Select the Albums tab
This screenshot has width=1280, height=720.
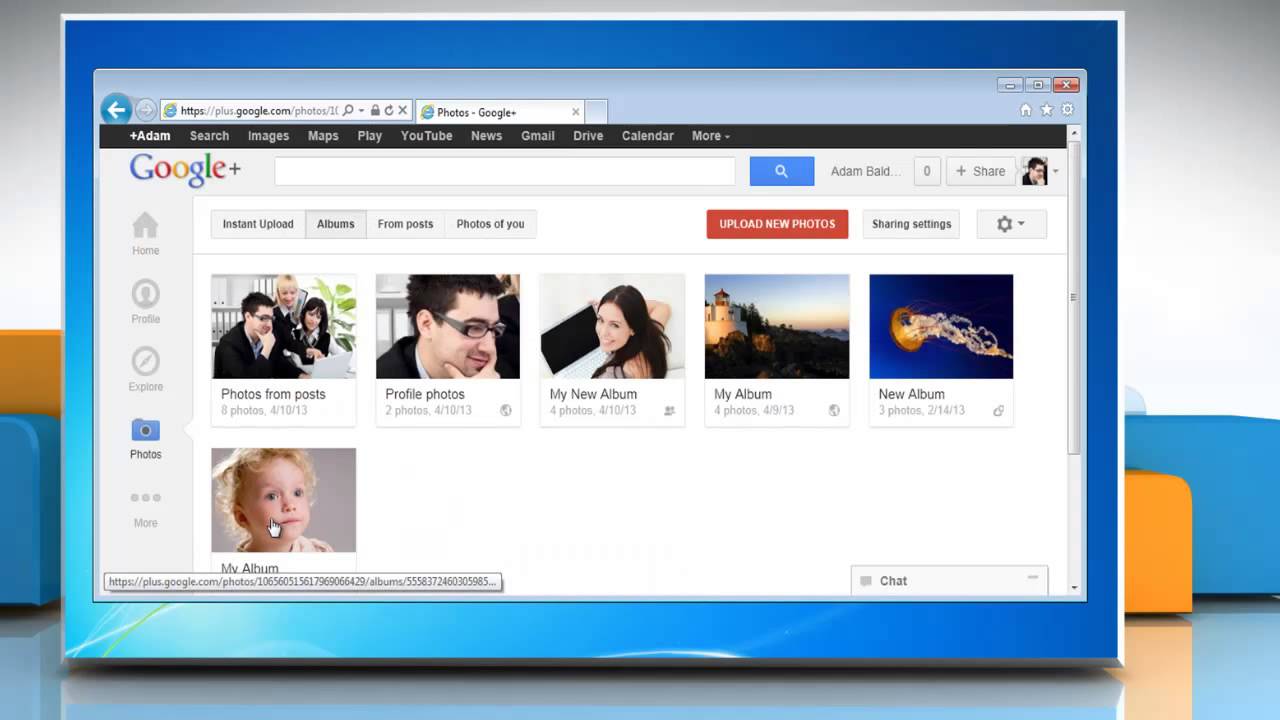point(336,224)
